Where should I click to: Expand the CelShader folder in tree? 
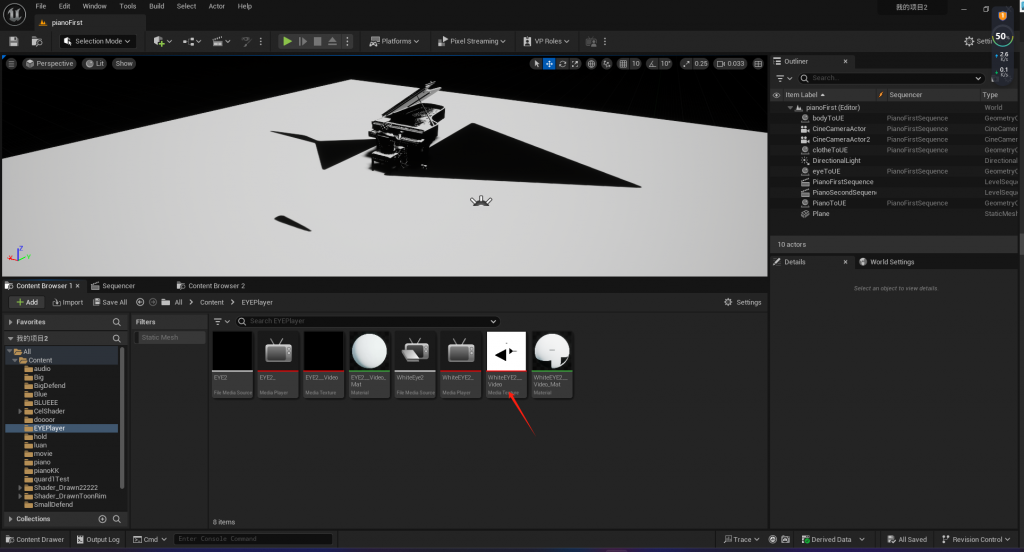[20, 412]
